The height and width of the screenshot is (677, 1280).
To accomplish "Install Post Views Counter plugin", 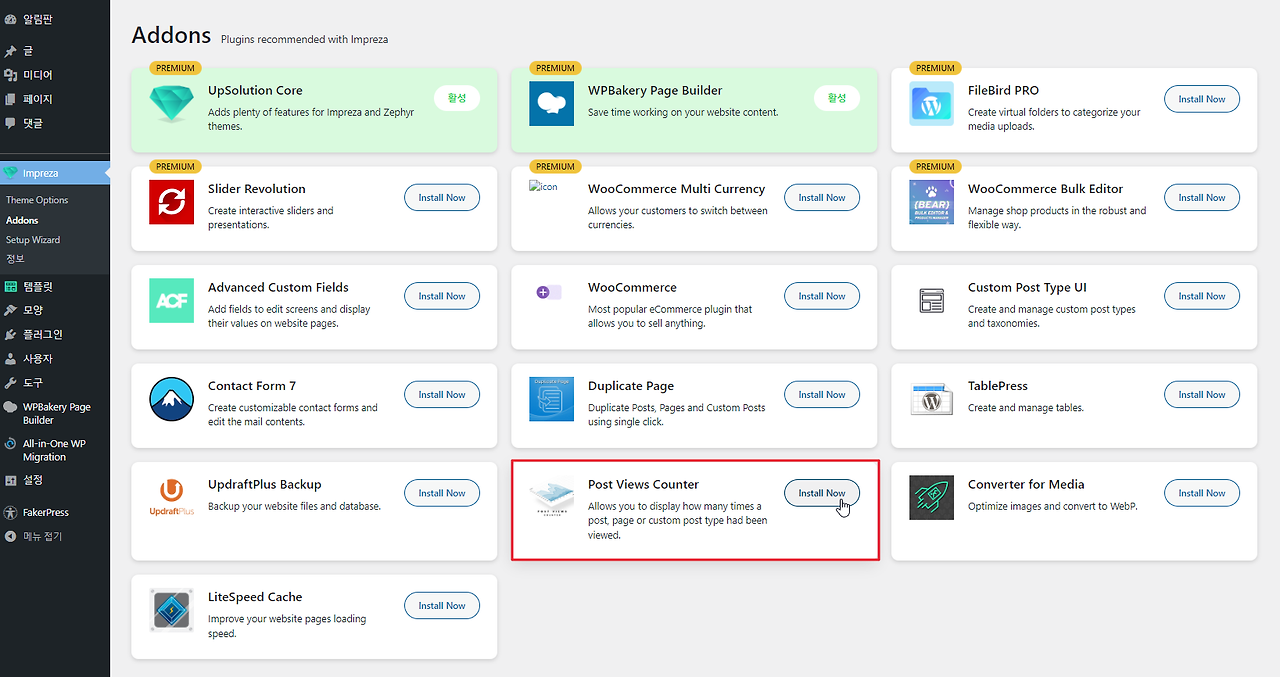I will (x=822, y=493).
